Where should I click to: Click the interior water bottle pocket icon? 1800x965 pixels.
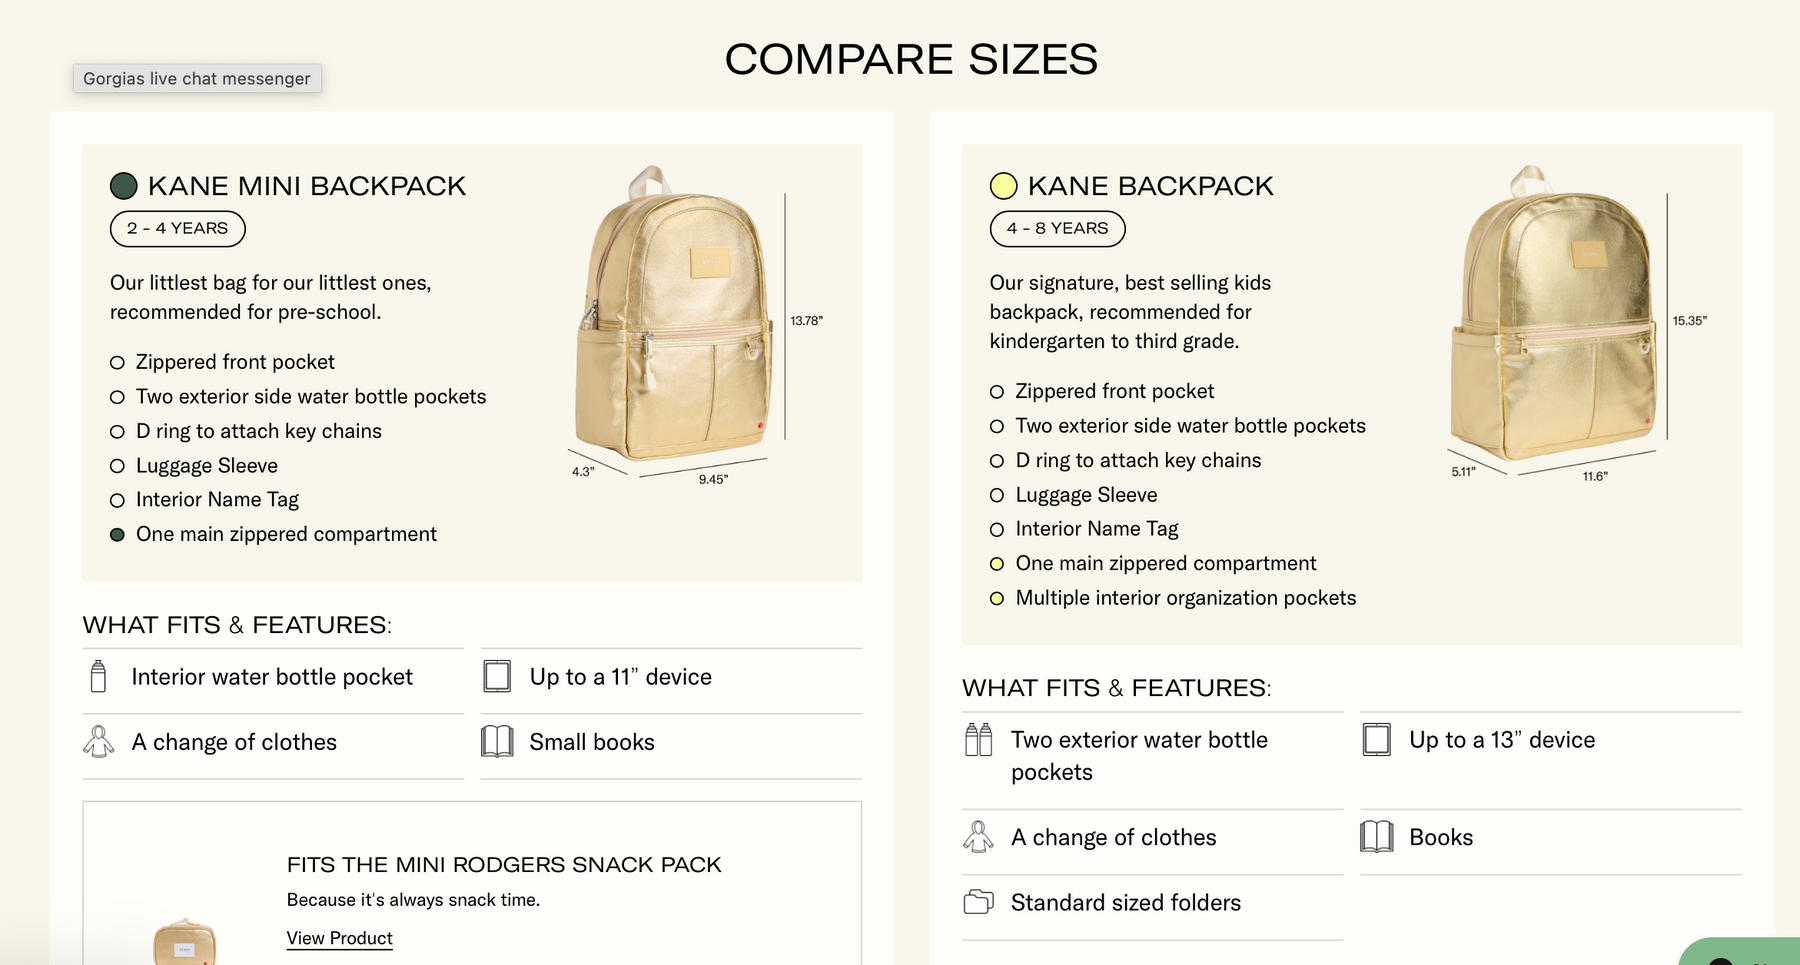pyautogui.click(x=98, y=677)
